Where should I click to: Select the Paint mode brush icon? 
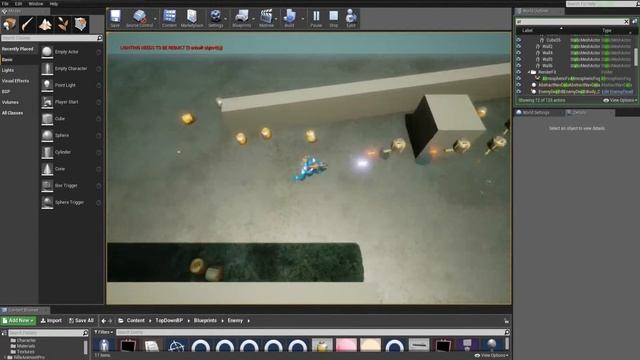click(27, 24)
